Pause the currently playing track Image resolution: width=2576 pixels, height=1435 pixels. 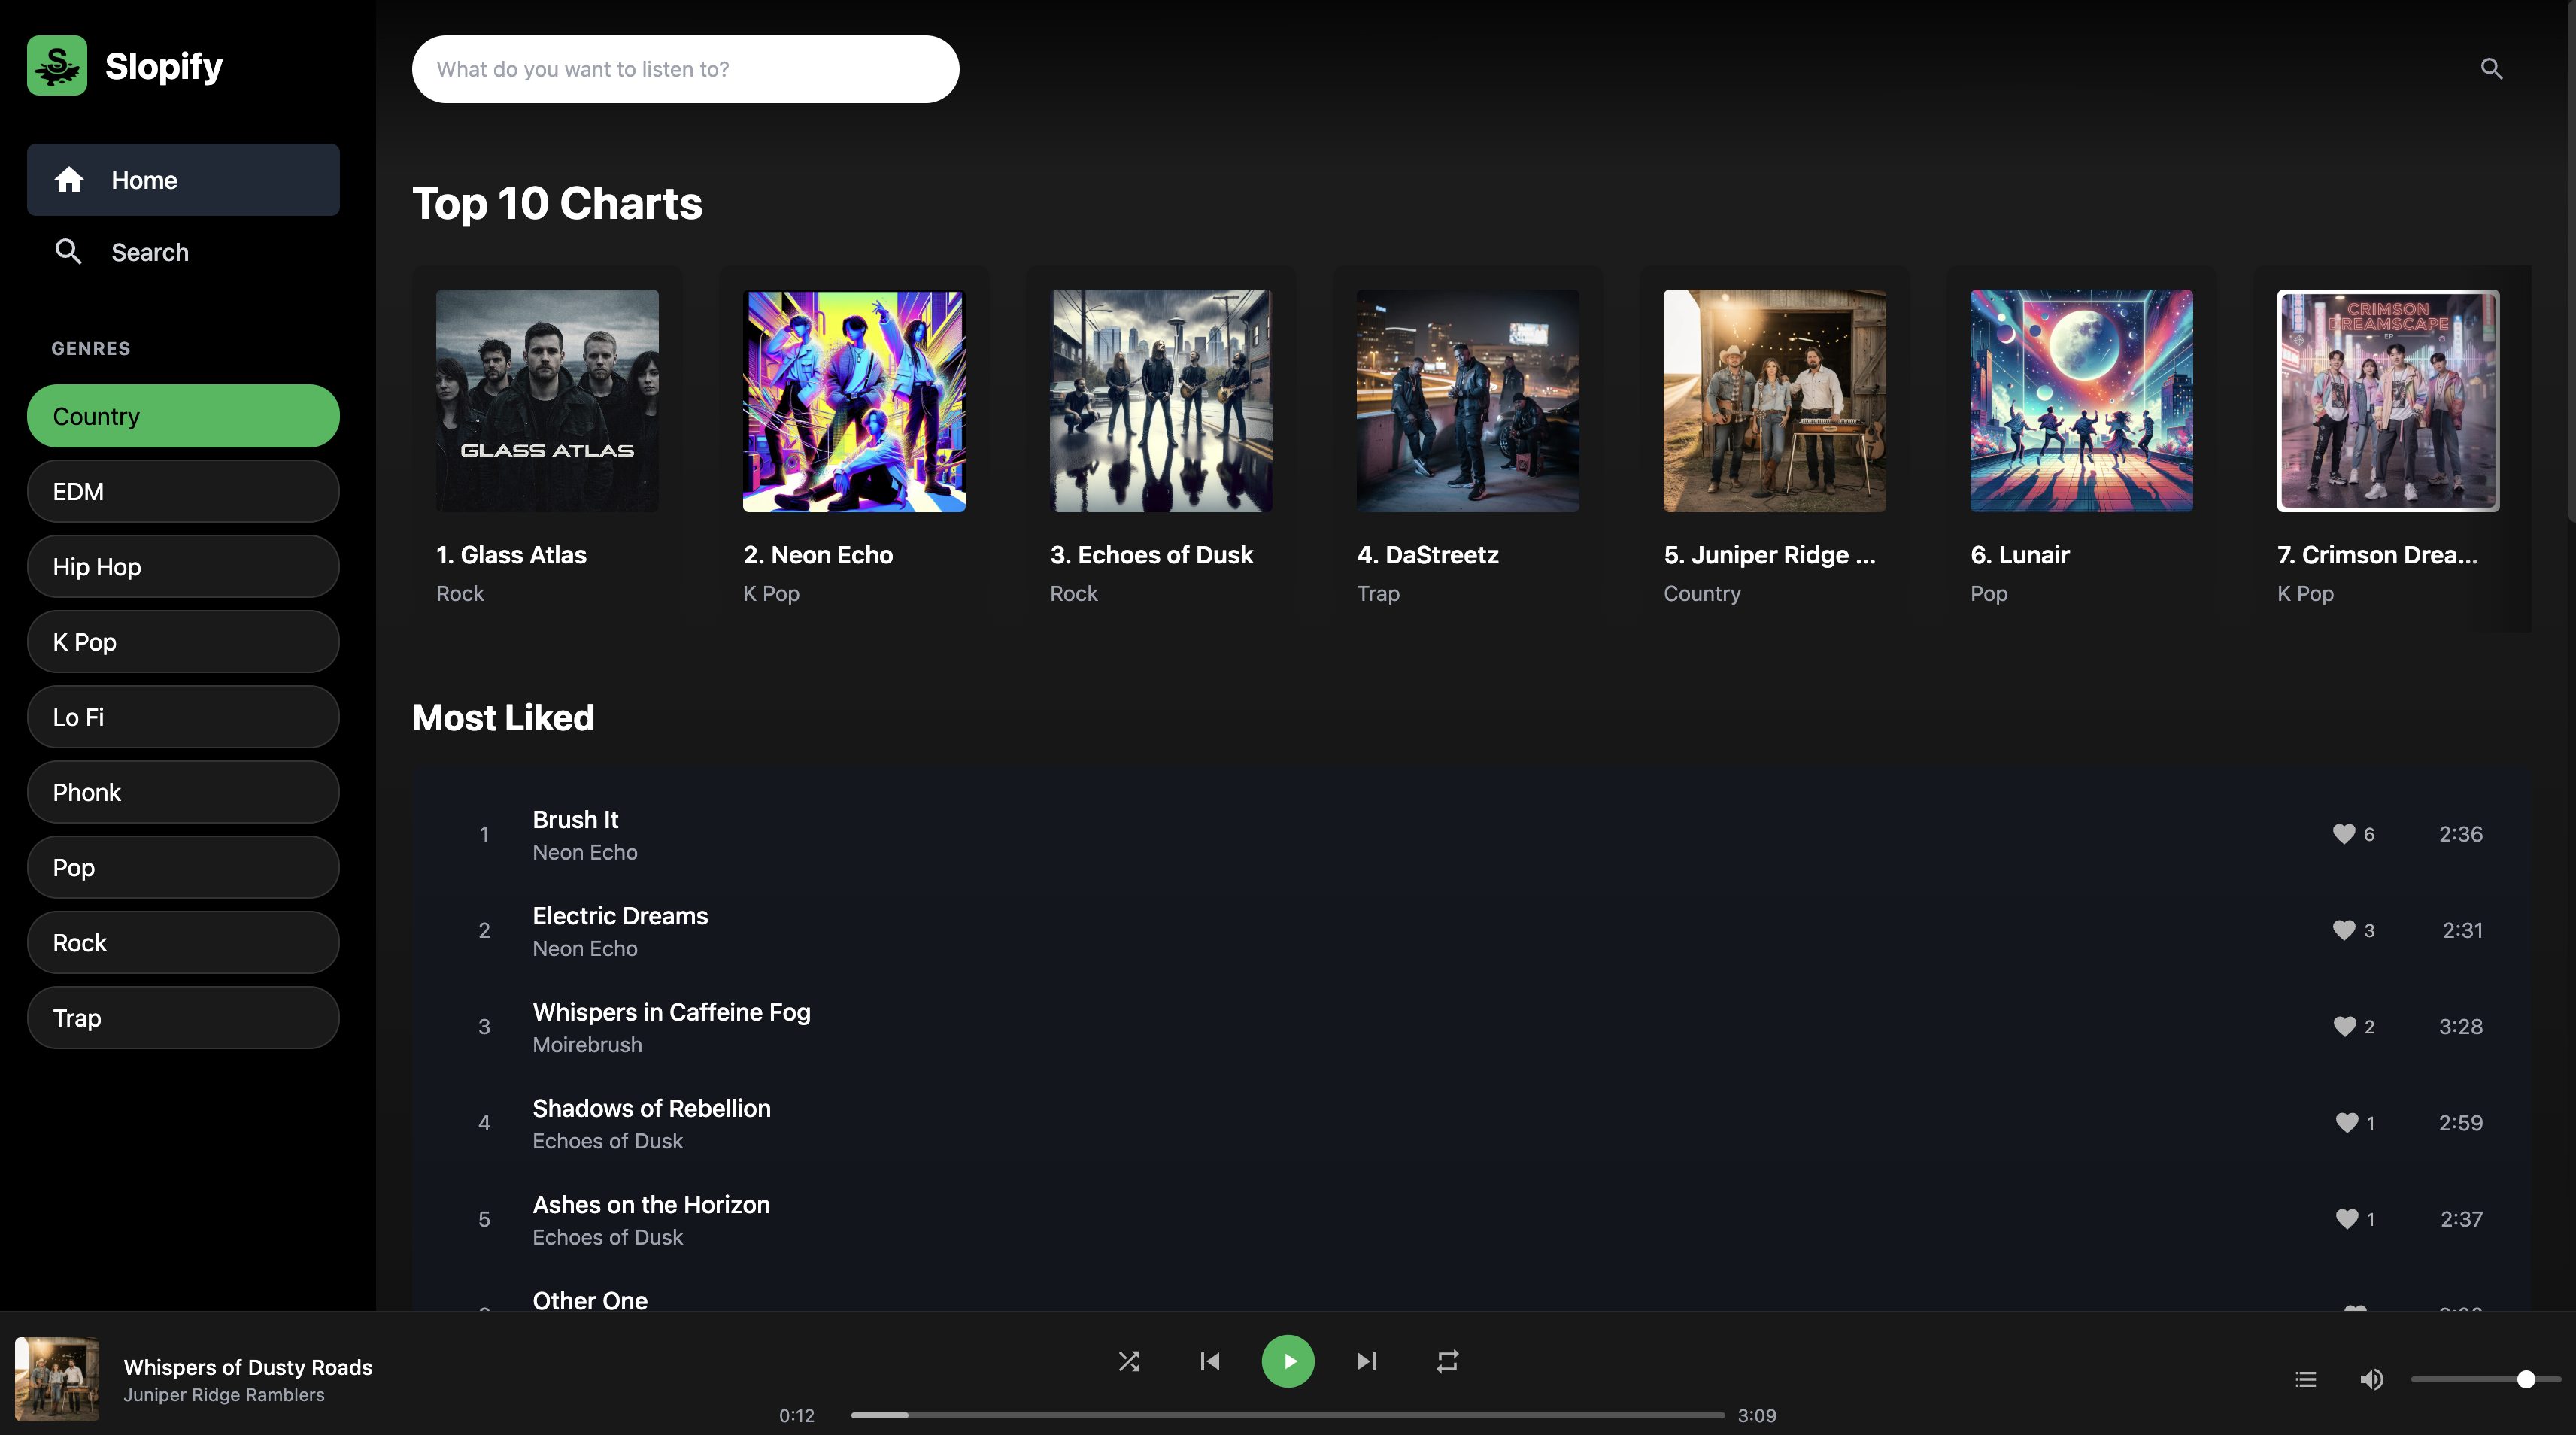coord(1288,1361)
